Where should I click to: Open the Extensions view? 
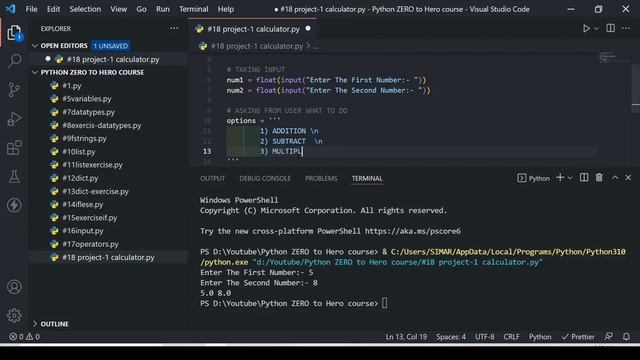pyautogui.click(x=14, y=147)
